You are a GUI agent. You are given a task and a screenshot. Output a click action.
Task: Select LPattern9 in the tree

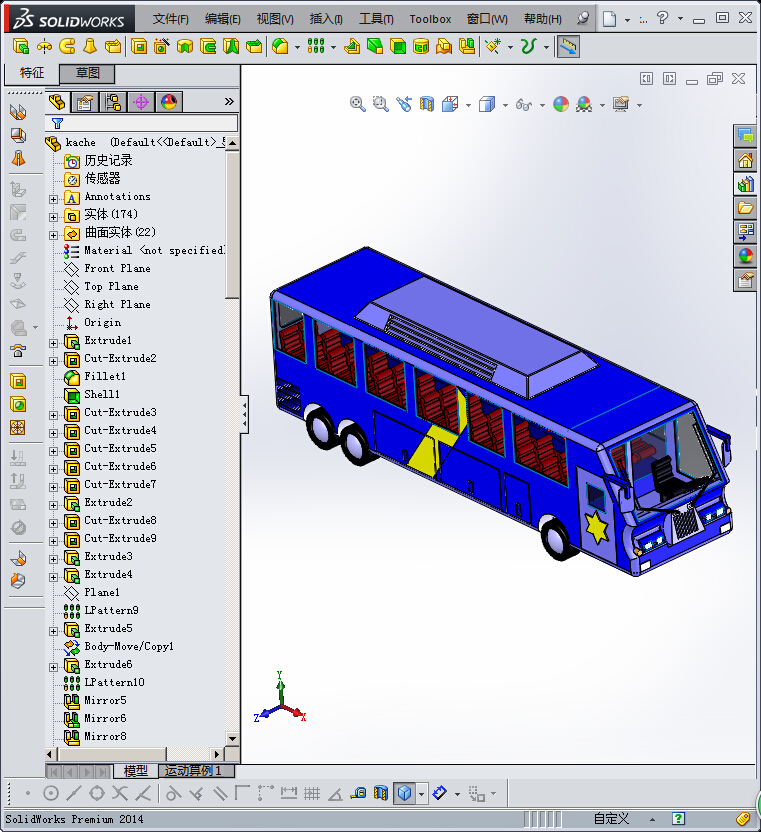pyautogui.click(x=111, y=610)
